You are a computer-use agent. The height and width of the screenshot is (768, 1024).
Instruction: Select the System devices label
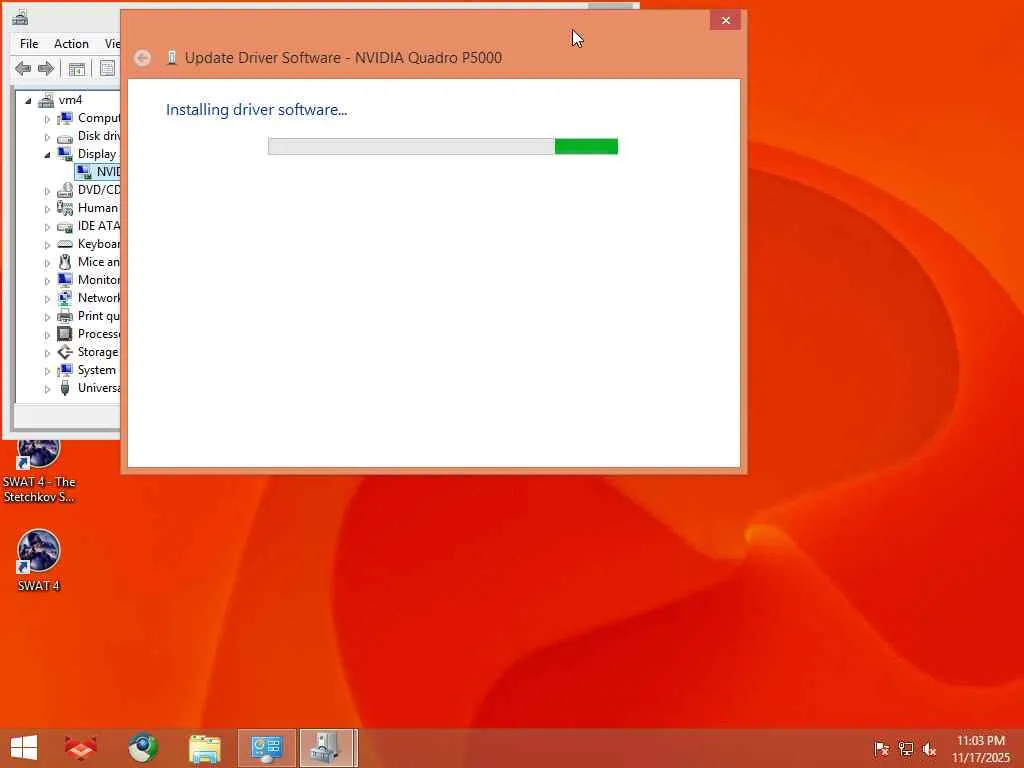97,370
